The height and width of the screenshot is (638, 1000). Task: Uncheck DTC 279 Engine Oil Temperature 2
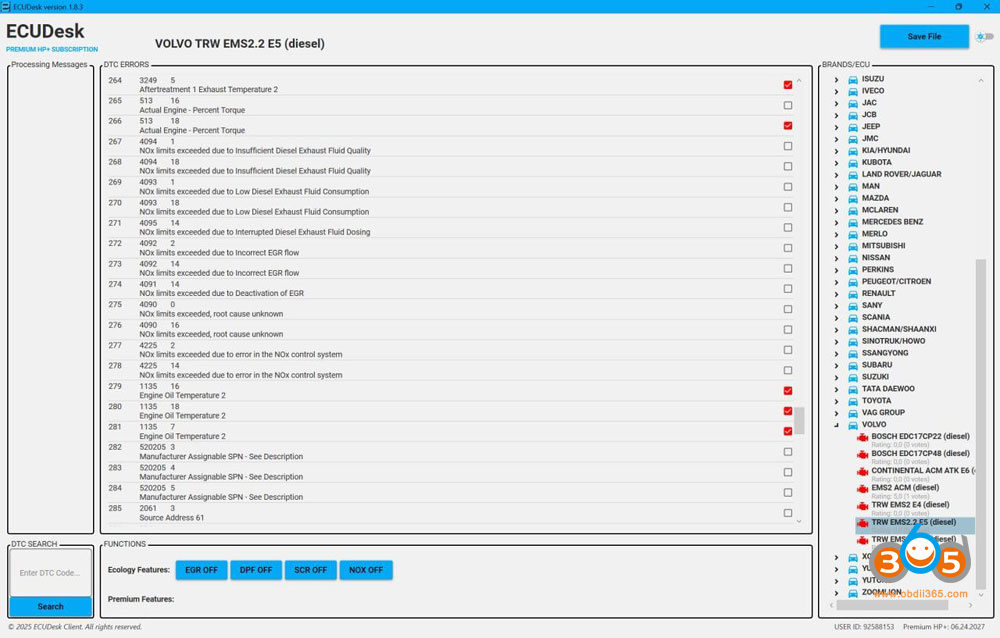point(787,390)
